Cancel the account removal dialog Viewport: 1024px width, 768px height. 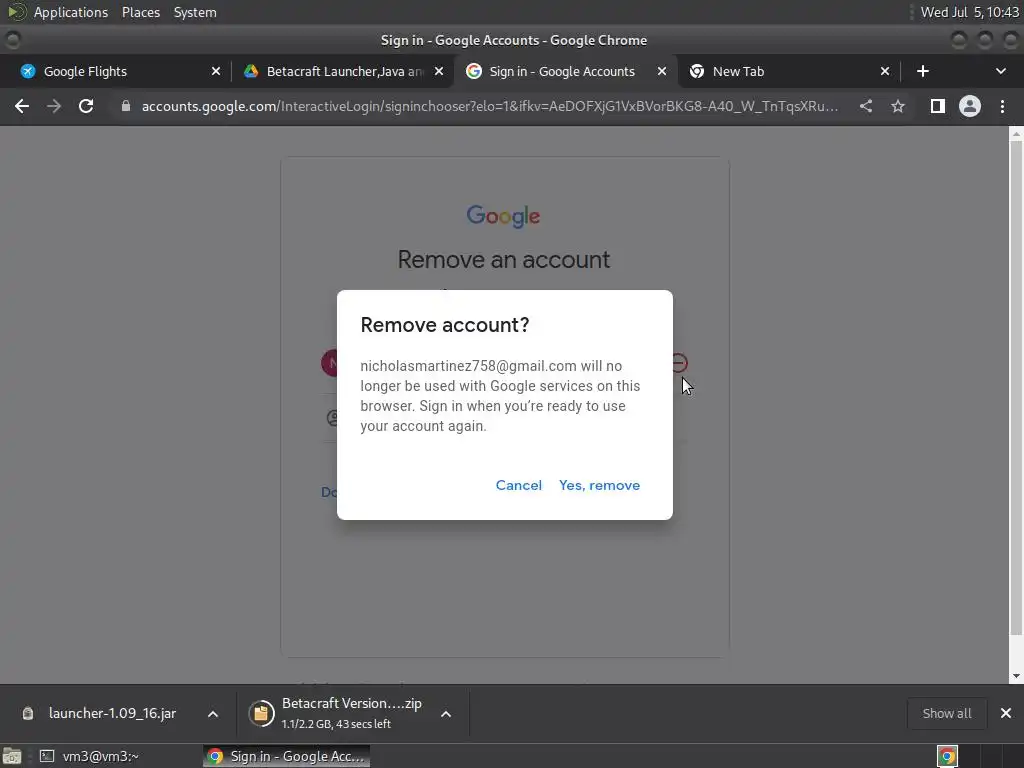coord(519,485)
